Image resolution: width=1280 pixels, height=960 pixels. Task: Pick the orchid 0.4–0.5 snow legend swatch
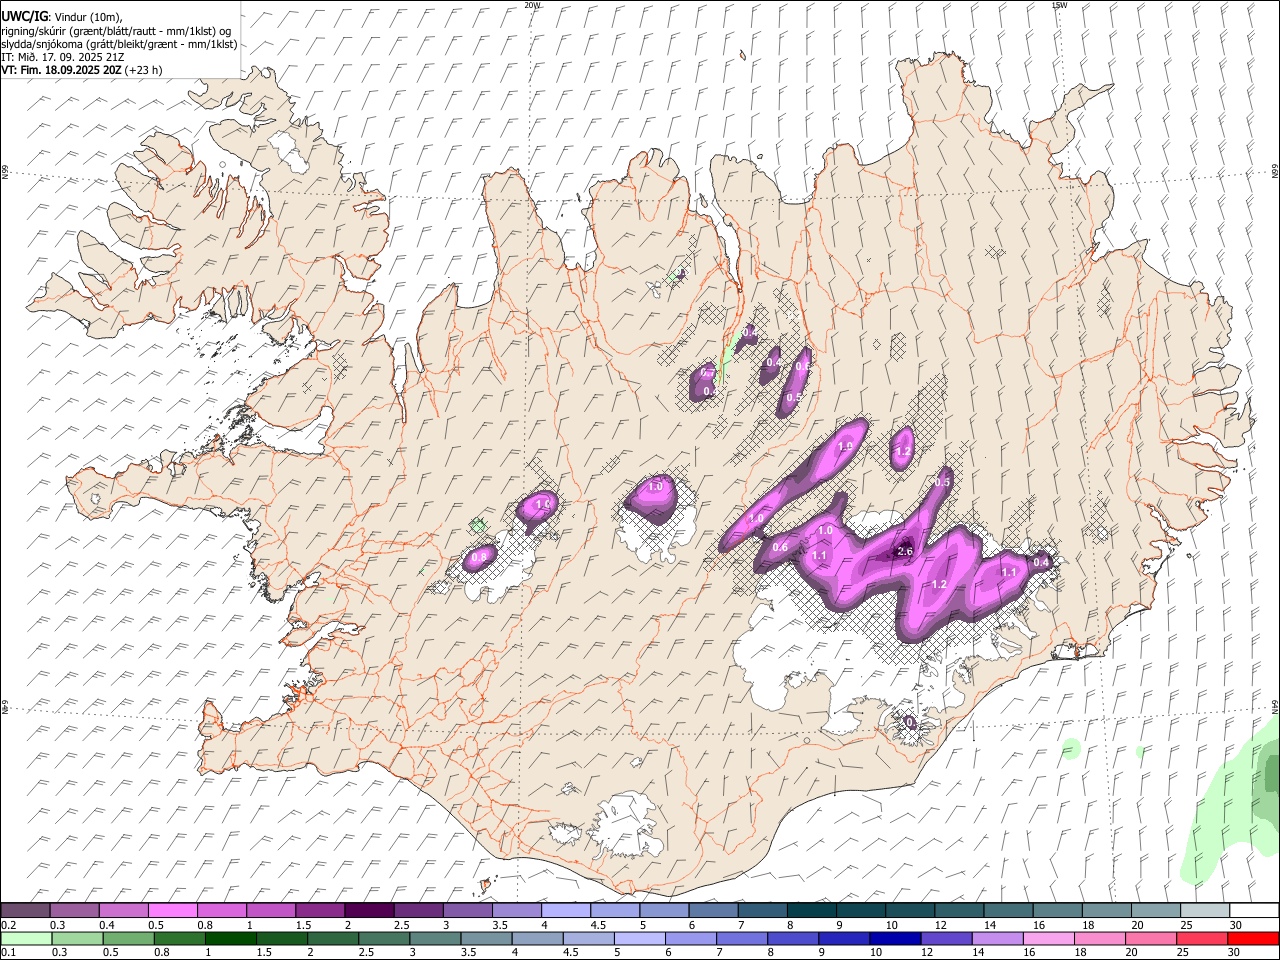[123, 911]
